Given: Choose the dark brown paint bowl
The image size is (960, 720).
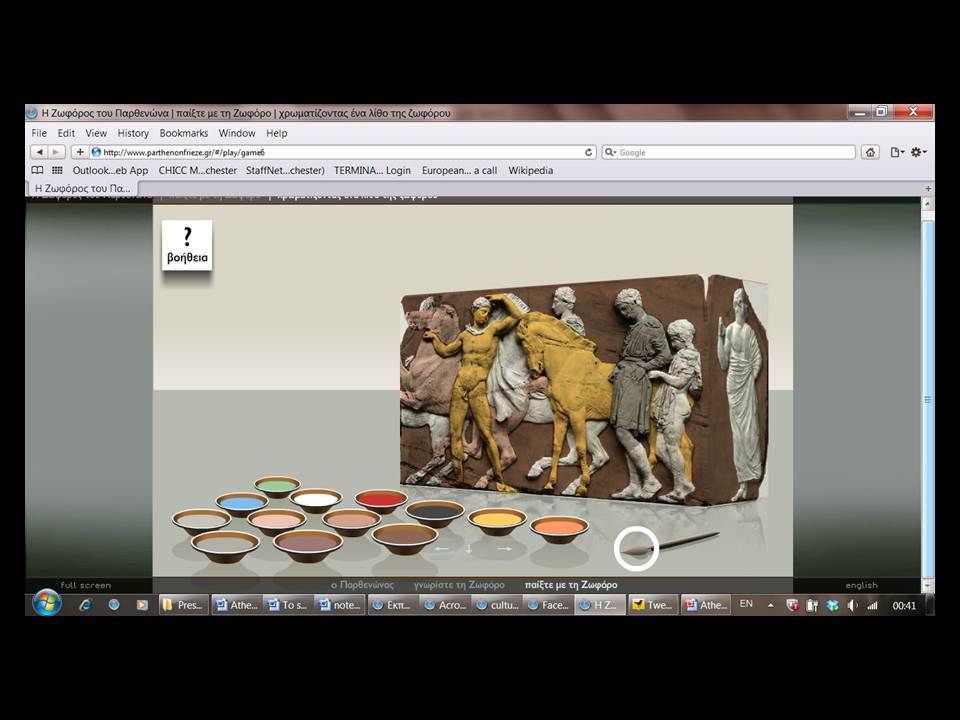Looking at the screenshot, I should pos(405,539).
